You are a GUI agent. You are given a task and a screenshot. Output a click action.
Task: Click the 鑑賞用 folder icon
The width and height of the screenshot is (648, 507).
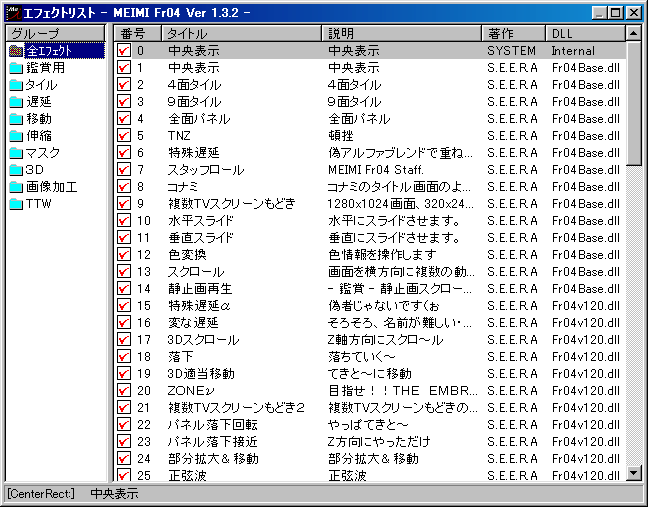tap(16, 68)
